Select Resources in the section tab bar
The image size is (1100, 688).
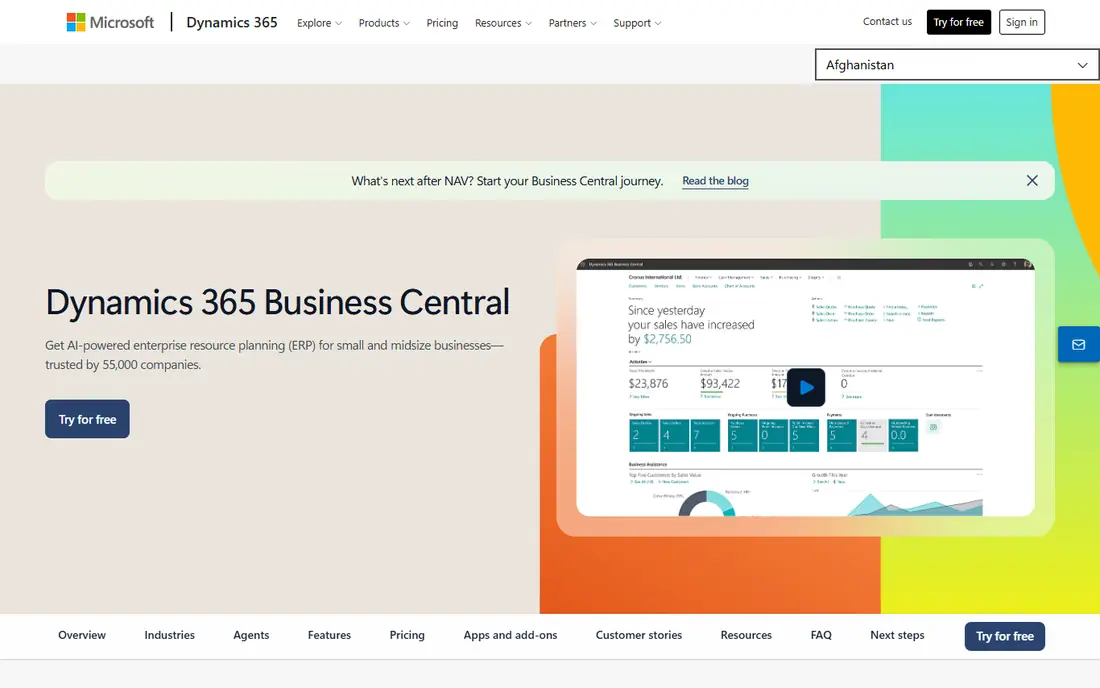(746, 635)
